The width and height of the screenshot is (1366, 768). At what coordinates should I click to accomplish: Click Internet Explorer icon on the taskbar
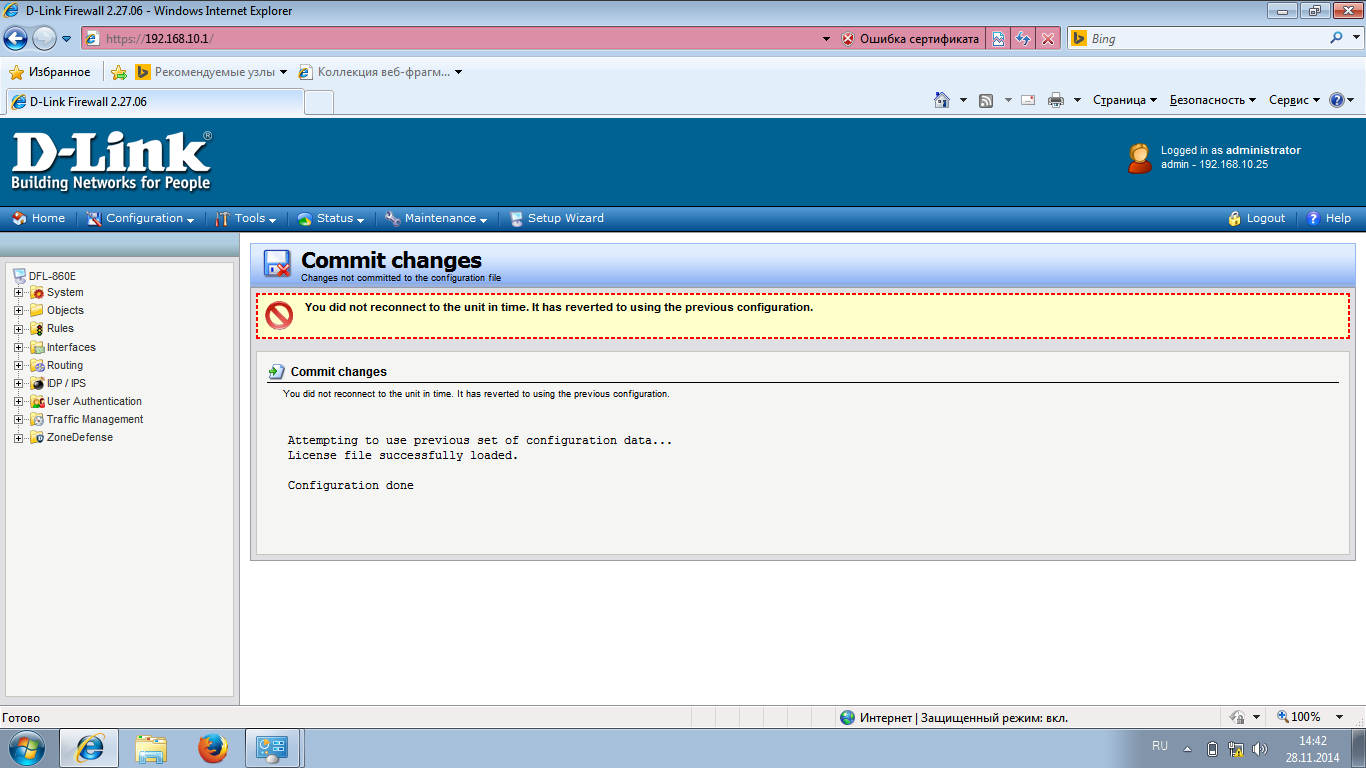tap(89, 748)
